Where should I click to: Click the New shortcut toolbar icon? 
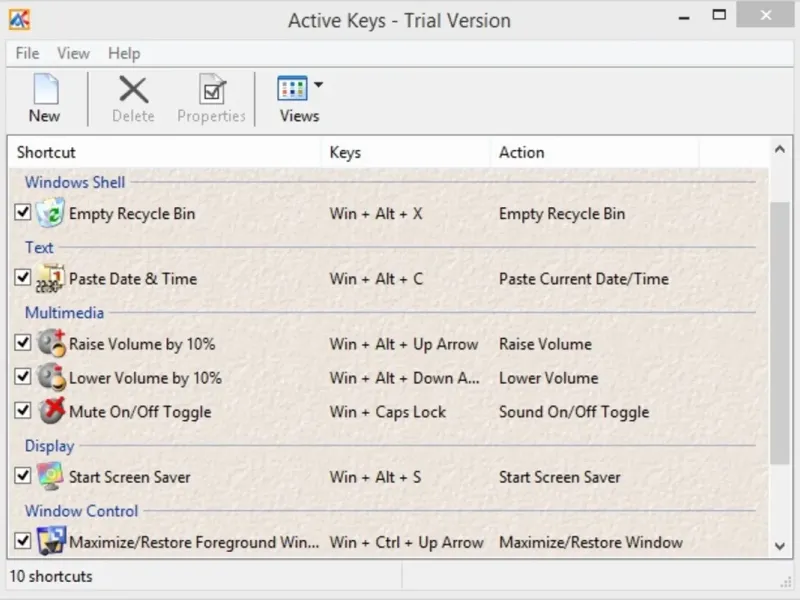pos(45,89)
